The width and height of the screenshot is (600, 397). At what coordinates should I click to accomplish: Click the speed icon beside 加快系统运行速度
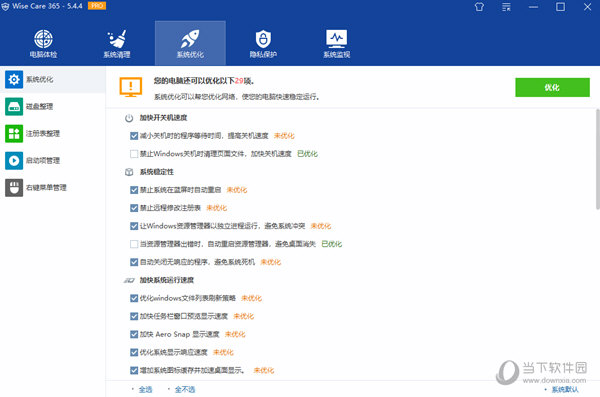(129, 280)
